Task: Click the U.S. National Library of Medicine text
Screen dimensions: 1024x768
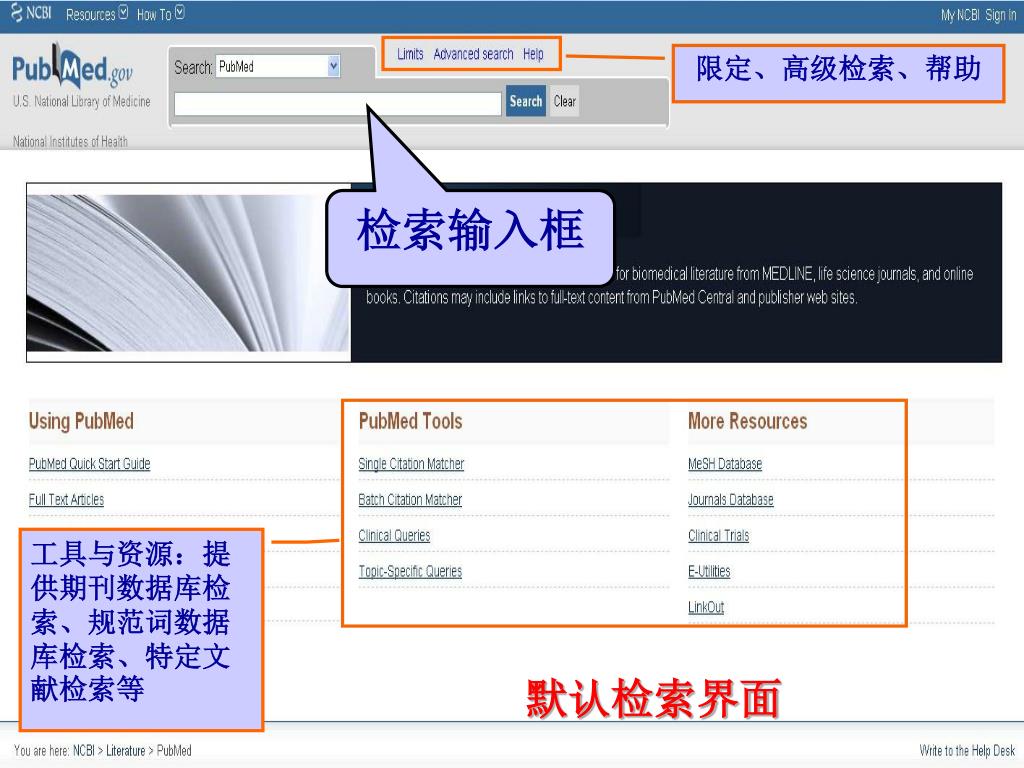Action: coord(82,101)
